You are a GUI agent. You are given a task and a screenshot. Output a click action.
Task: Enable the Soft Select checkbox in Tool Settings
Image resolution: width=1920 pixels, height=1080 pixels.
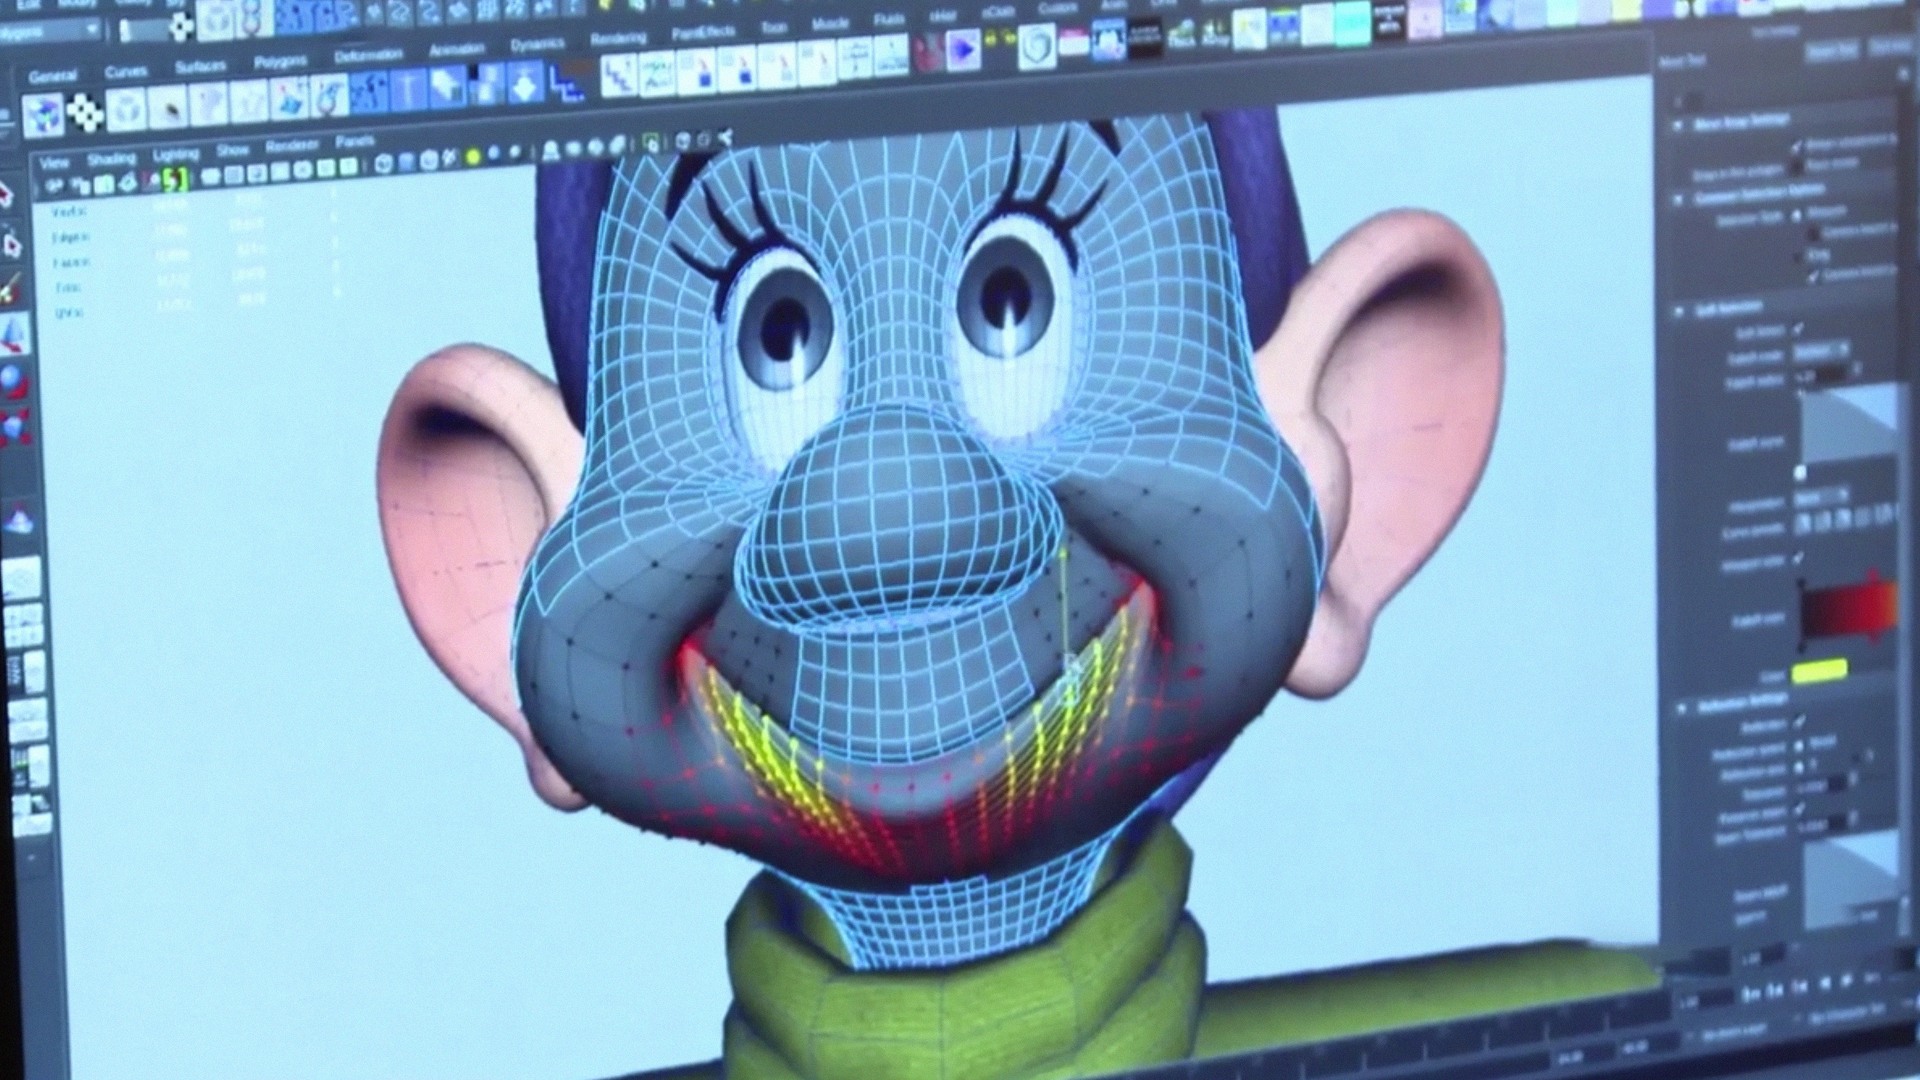[x=1798, y=328]
